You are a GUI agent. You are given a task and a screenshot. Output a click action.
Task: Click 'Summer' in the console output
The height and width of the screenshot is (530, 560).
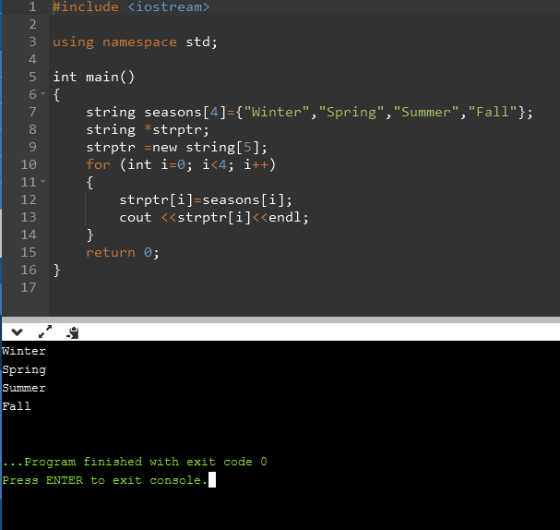click(24, 388)
